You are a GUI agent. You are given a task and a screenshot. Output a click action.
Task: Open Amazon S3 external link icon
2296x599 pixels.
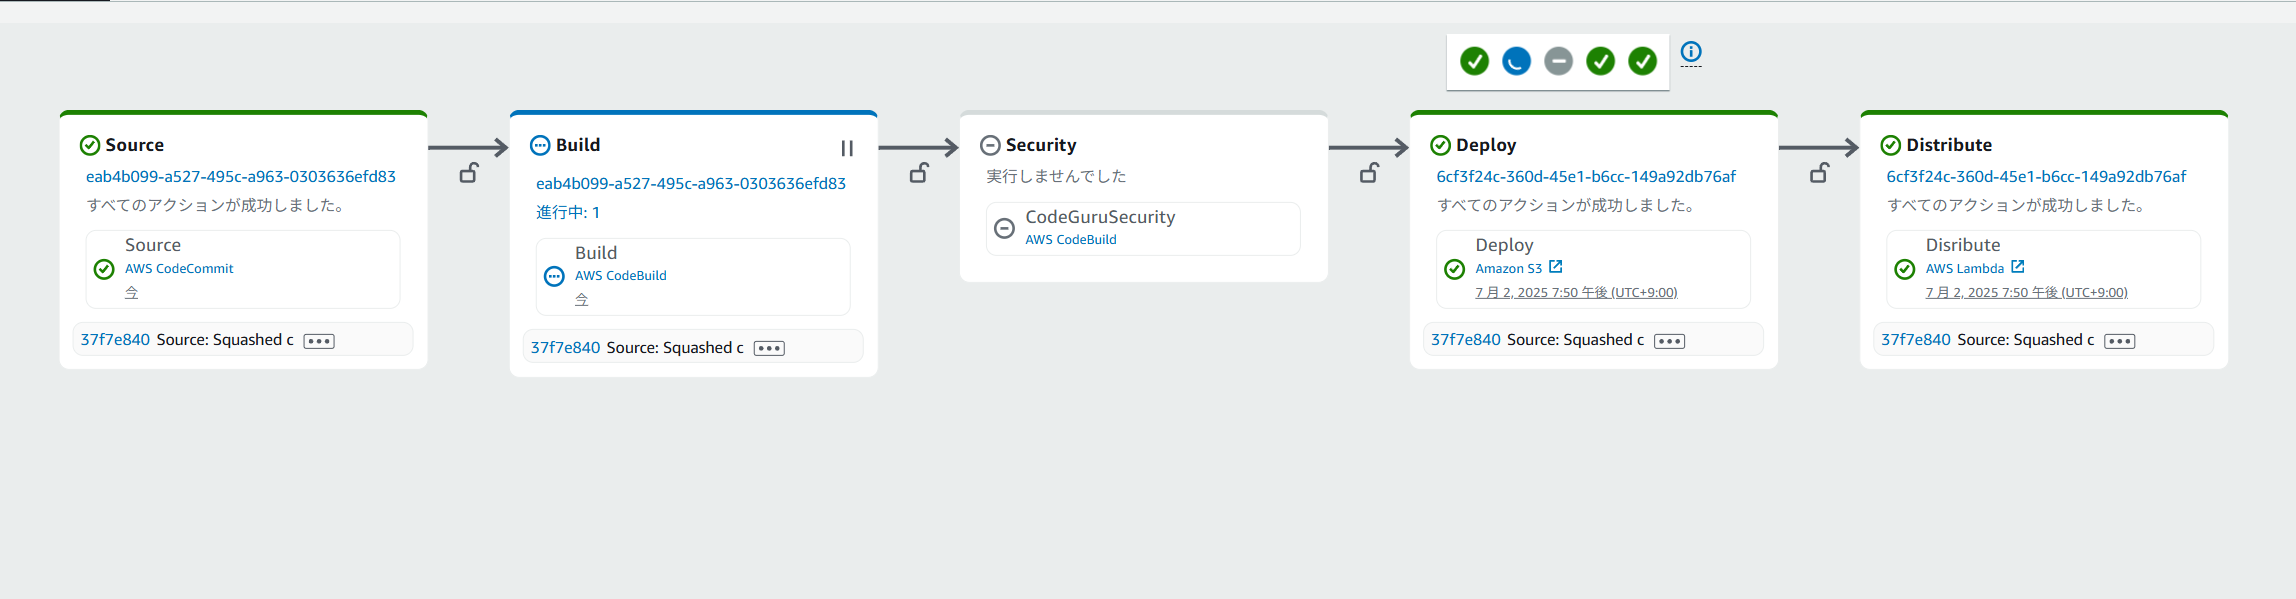point(1555,267)
